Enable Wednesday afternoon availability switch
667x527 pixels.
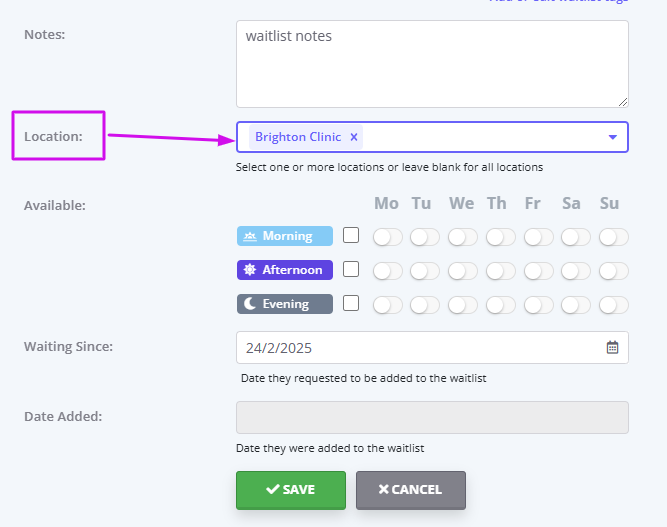[x=463, y=271]
